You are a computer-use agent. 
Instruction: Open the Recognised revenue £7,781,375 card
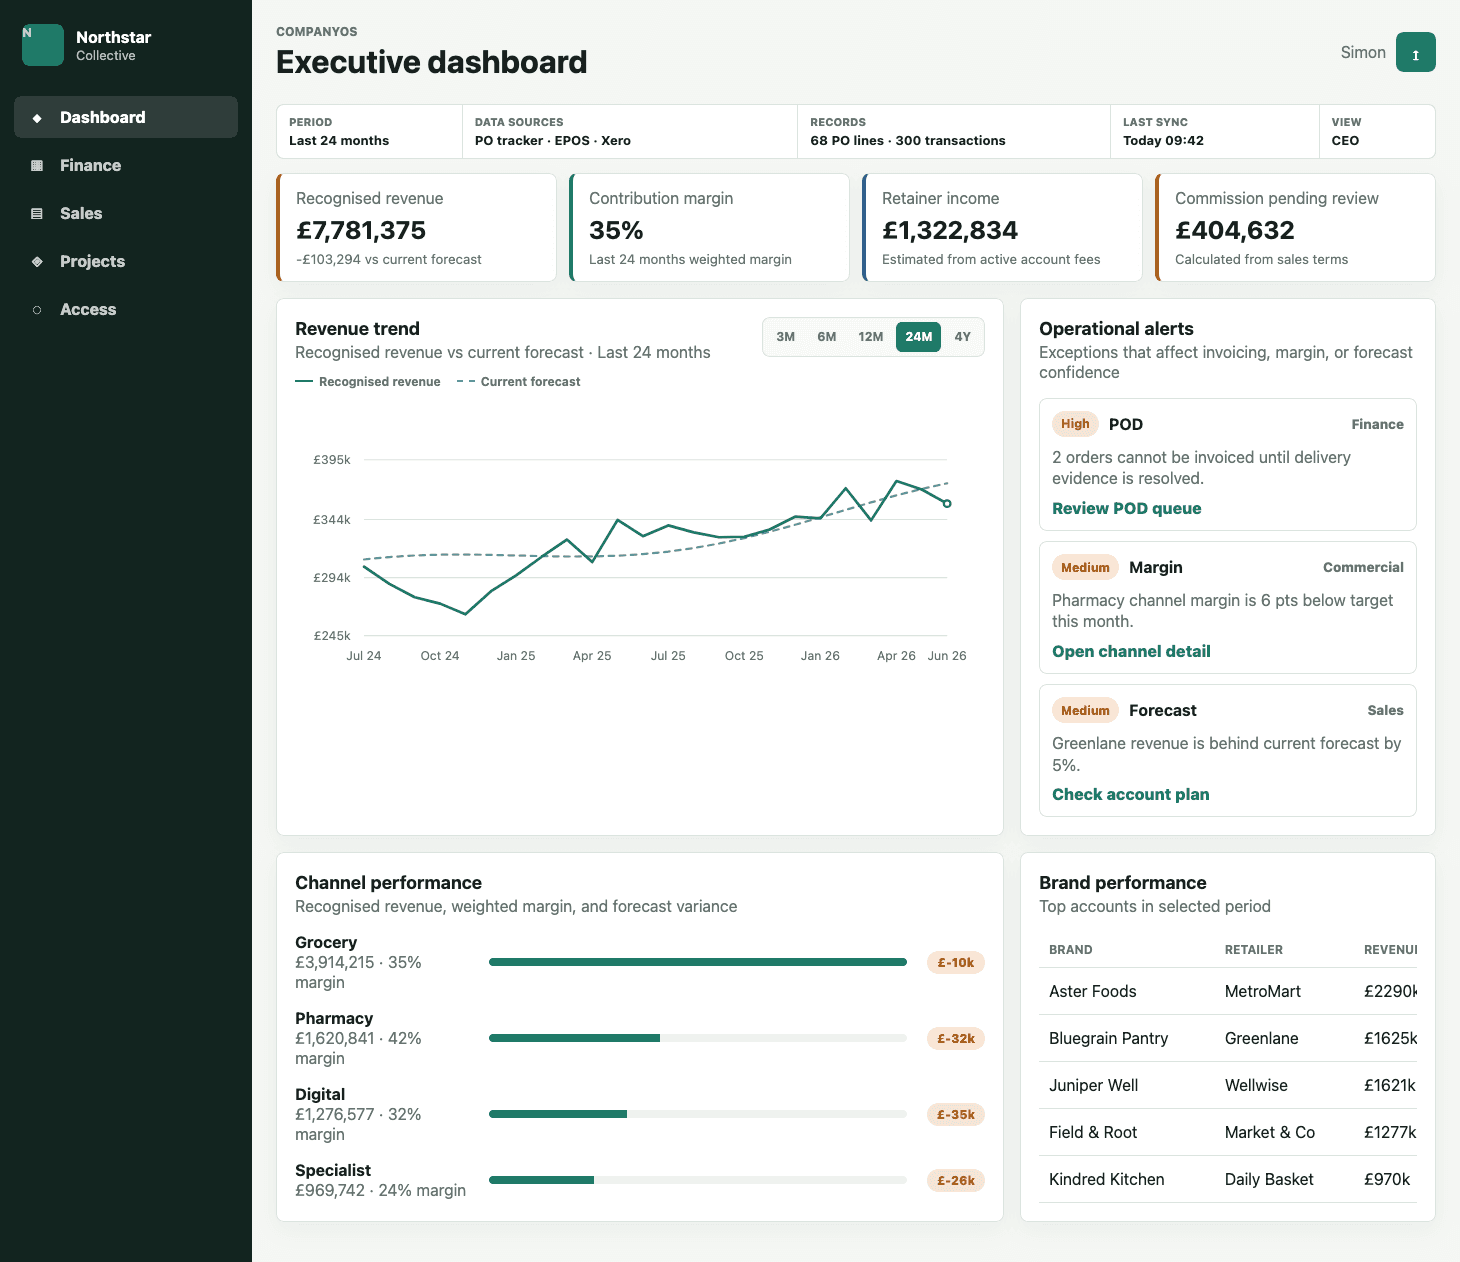pyautogui.click(x=416, y=228)
